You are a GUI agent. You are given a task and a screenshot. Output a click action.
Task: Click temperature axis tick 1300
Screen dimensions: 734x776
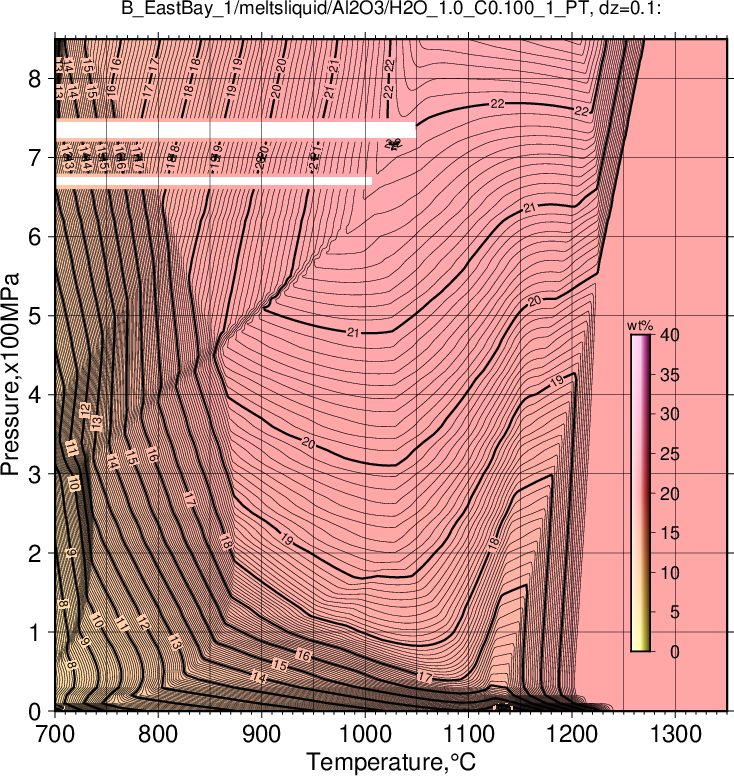(675, 734)
